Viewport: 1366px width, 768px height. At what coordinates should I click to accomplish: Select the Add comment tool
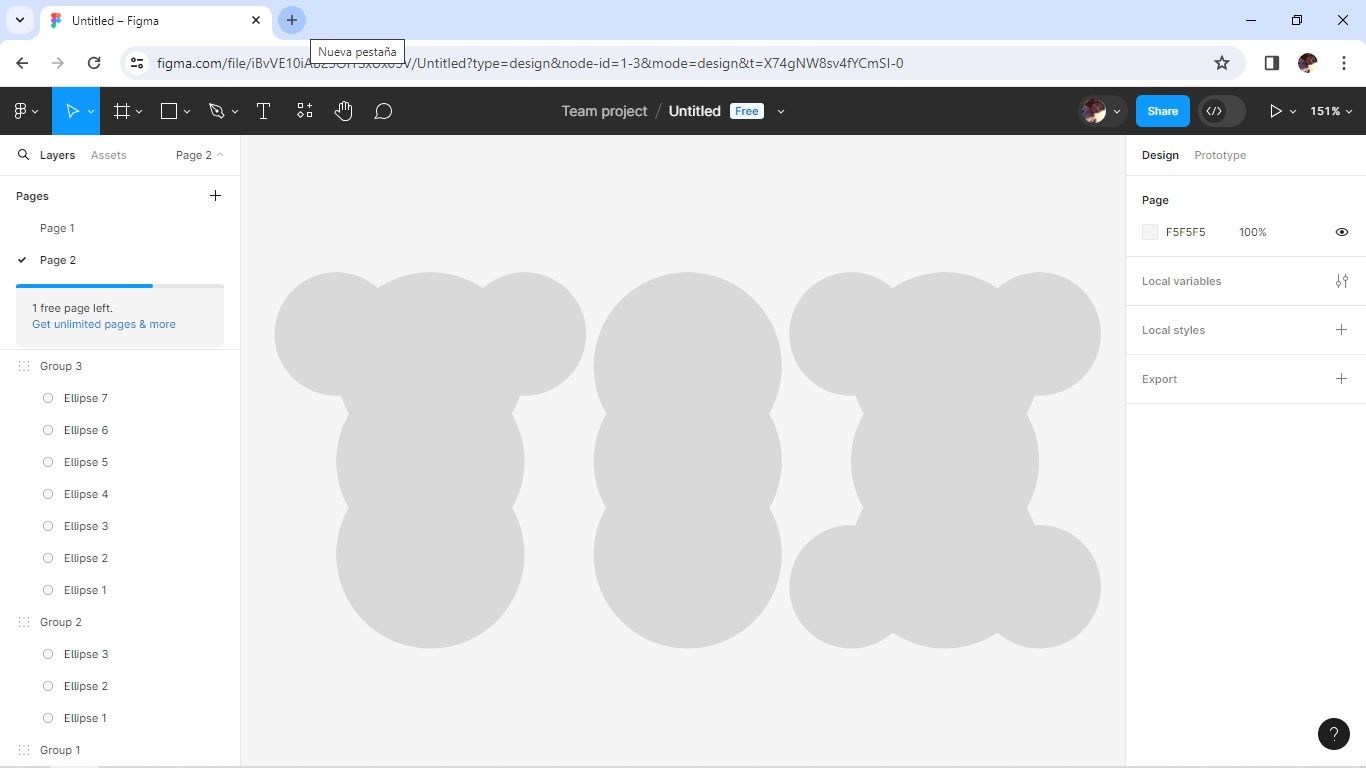pyautogui.click(x=383, y=111)
